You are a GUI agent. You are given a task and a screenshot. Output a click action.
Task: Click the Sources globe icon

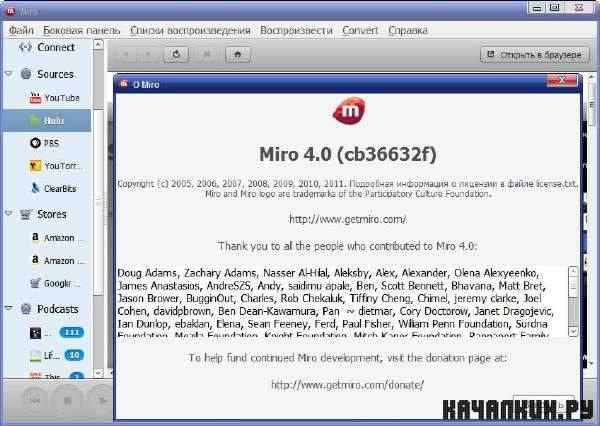[x=26, y=73]
